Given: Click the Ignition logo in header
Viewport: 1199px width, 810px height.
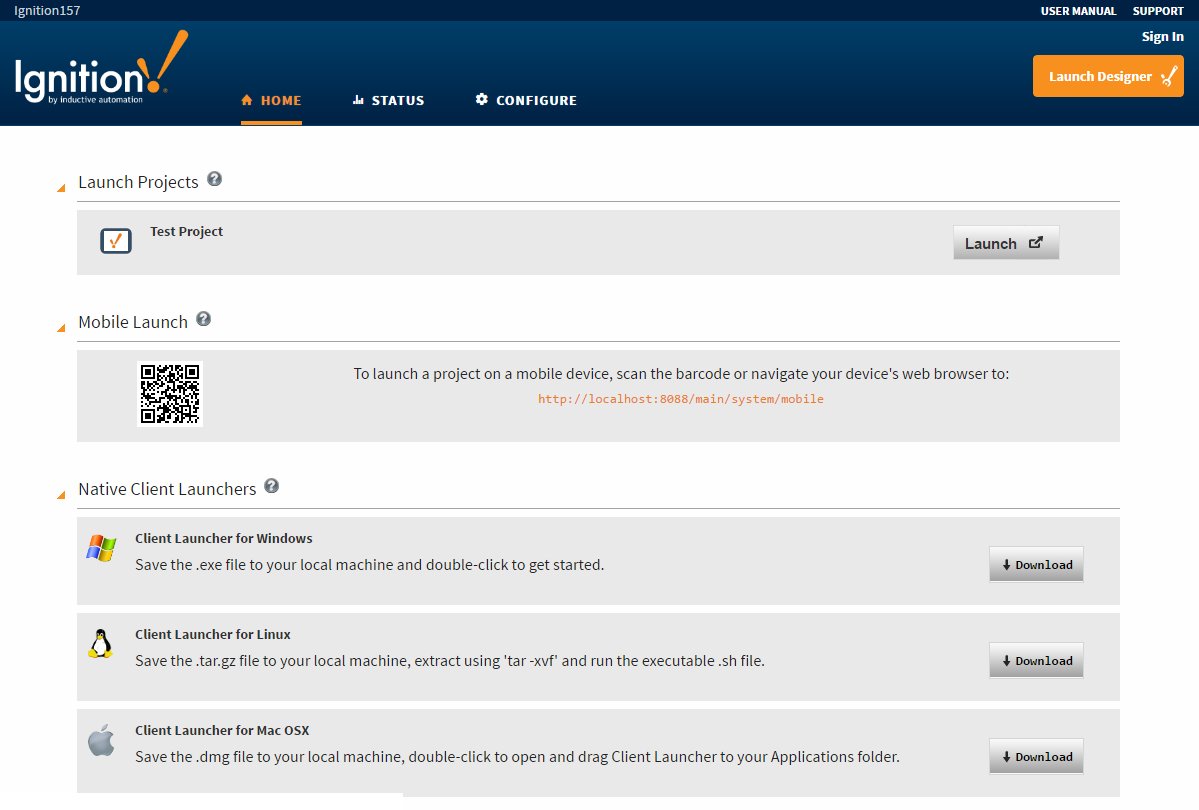Looking at the screenshot, I should 100,72.
